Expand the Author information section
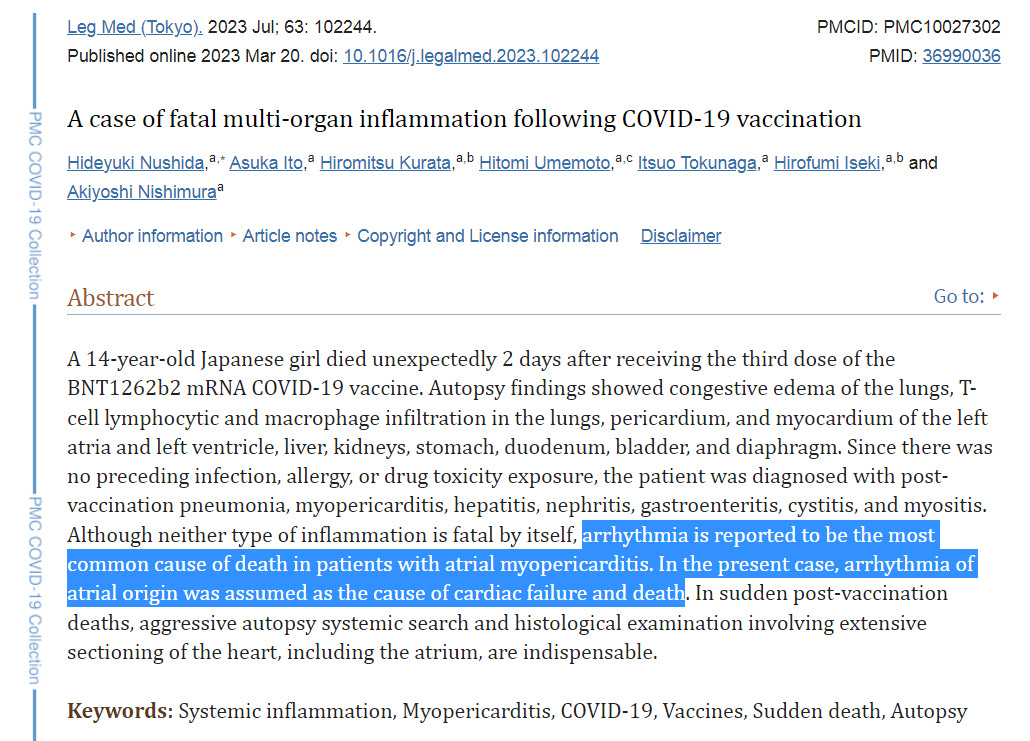Viewport: 1030px width, 741px height. 152,236
